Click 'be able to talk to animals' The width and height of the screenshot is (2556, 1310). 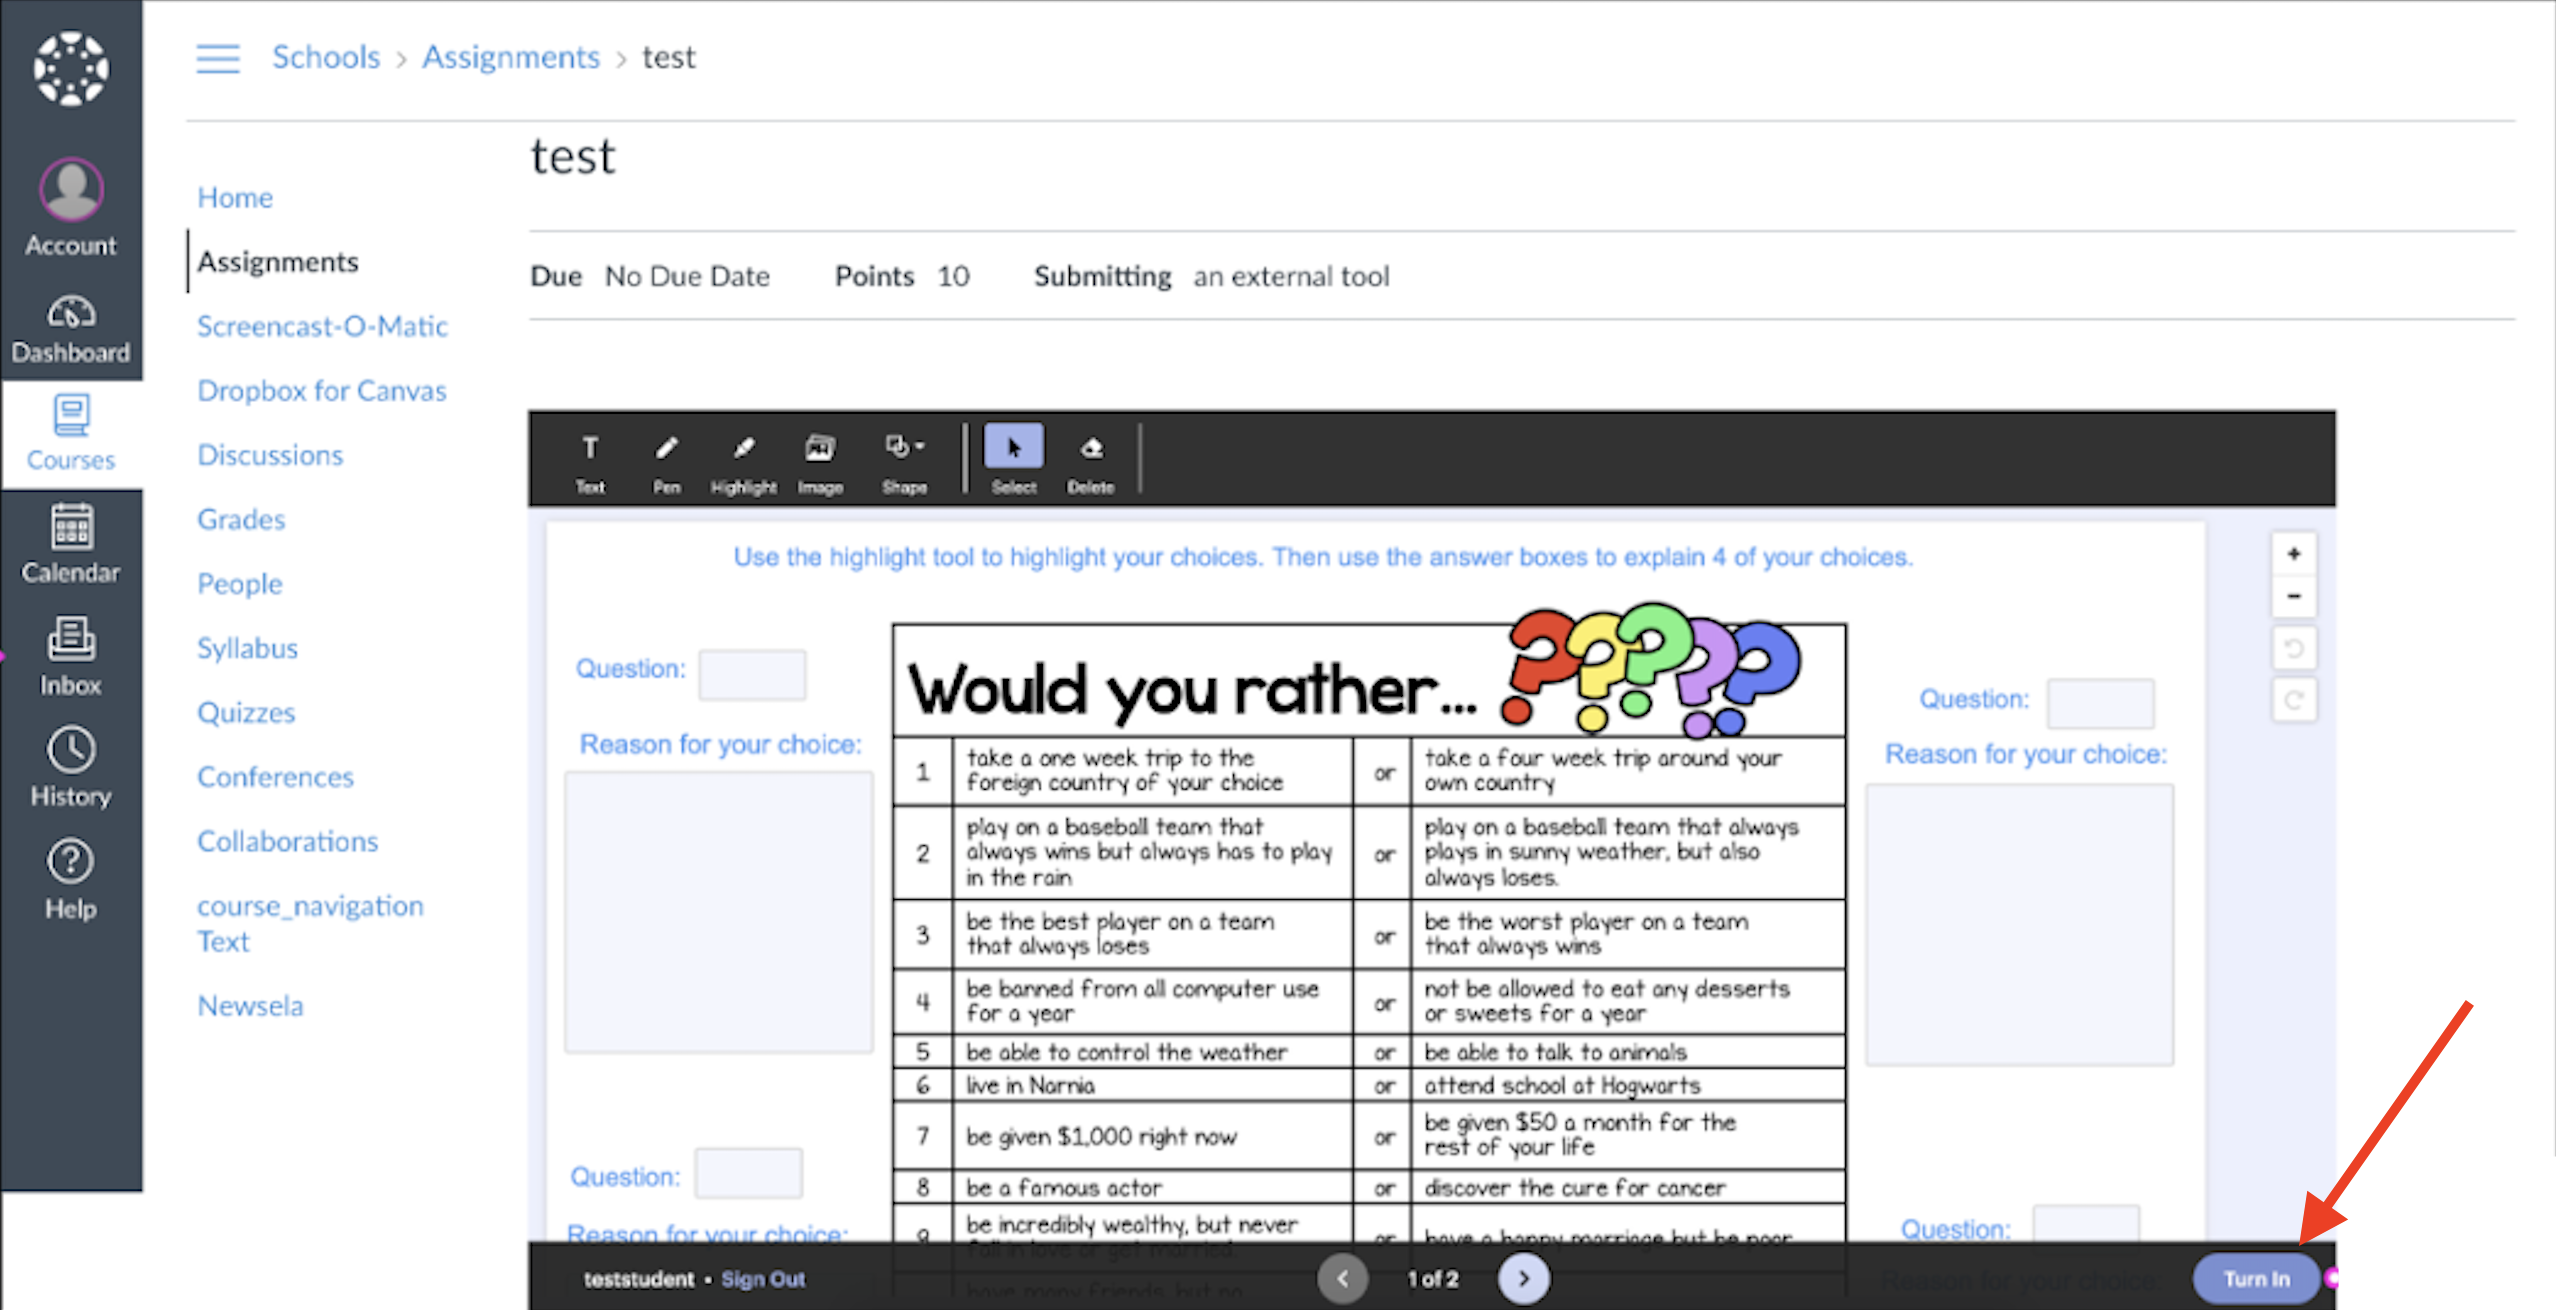(1555, 1052)
